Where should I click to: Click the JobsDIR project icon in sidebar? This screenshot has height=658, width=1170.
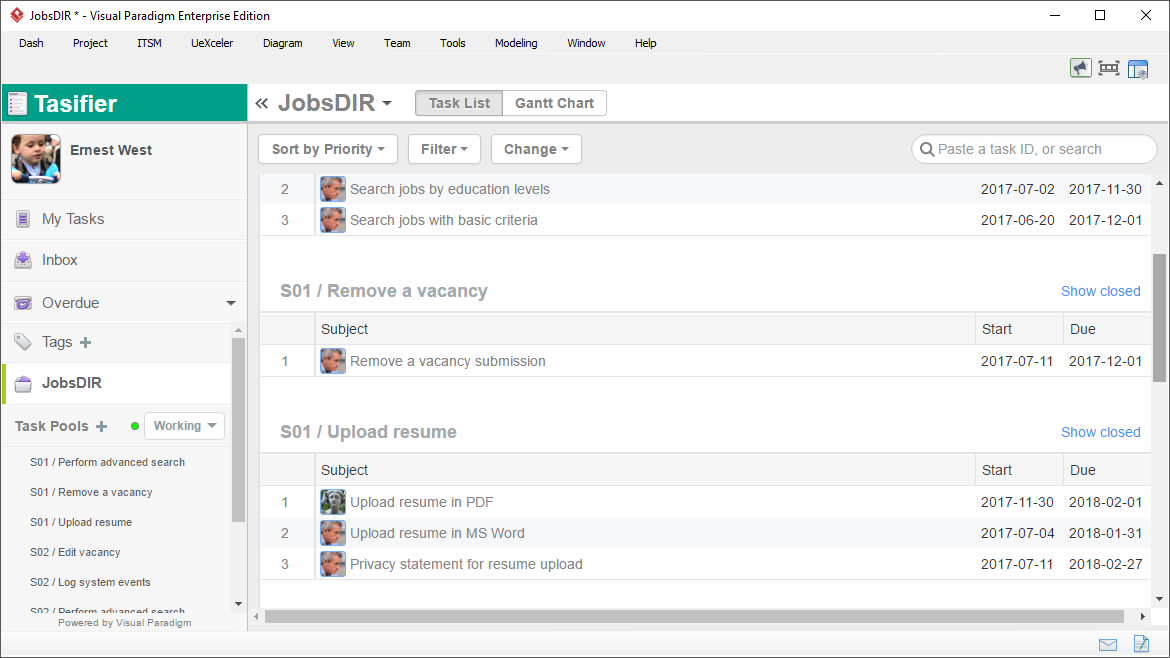coord(23,383)
